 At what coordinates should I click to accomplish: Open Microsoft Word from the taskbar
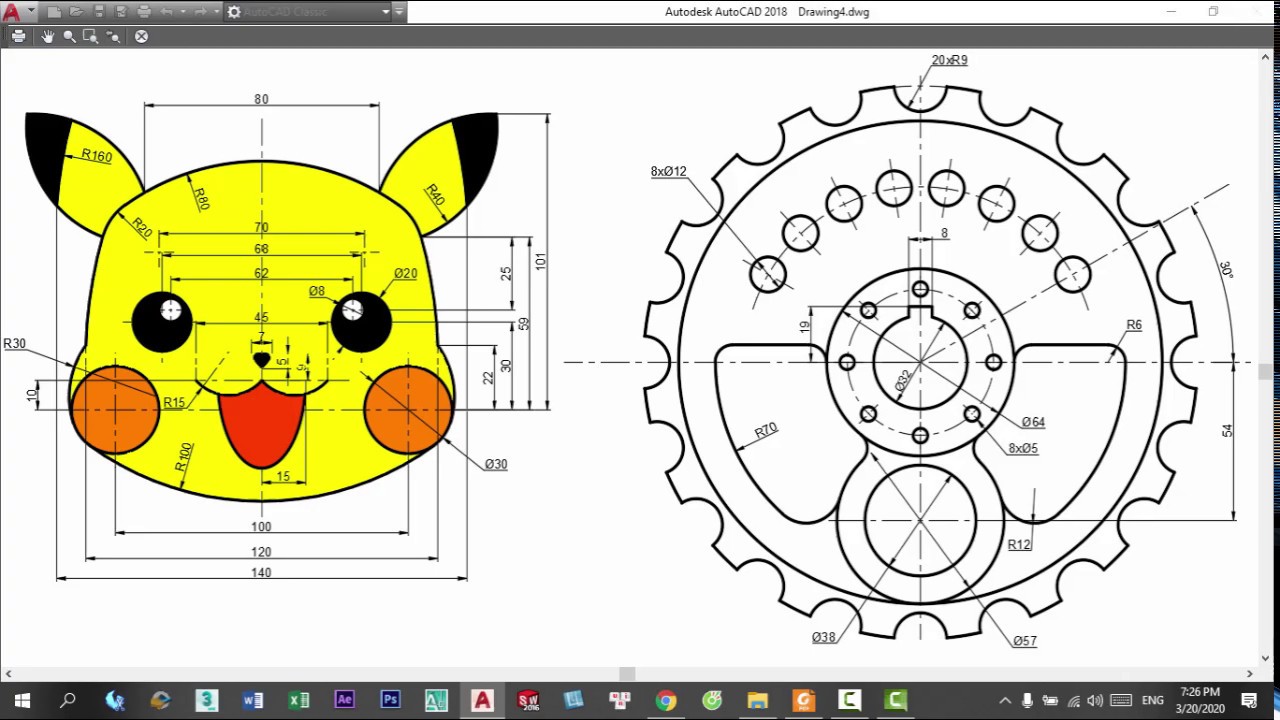[x=252, y=700]
